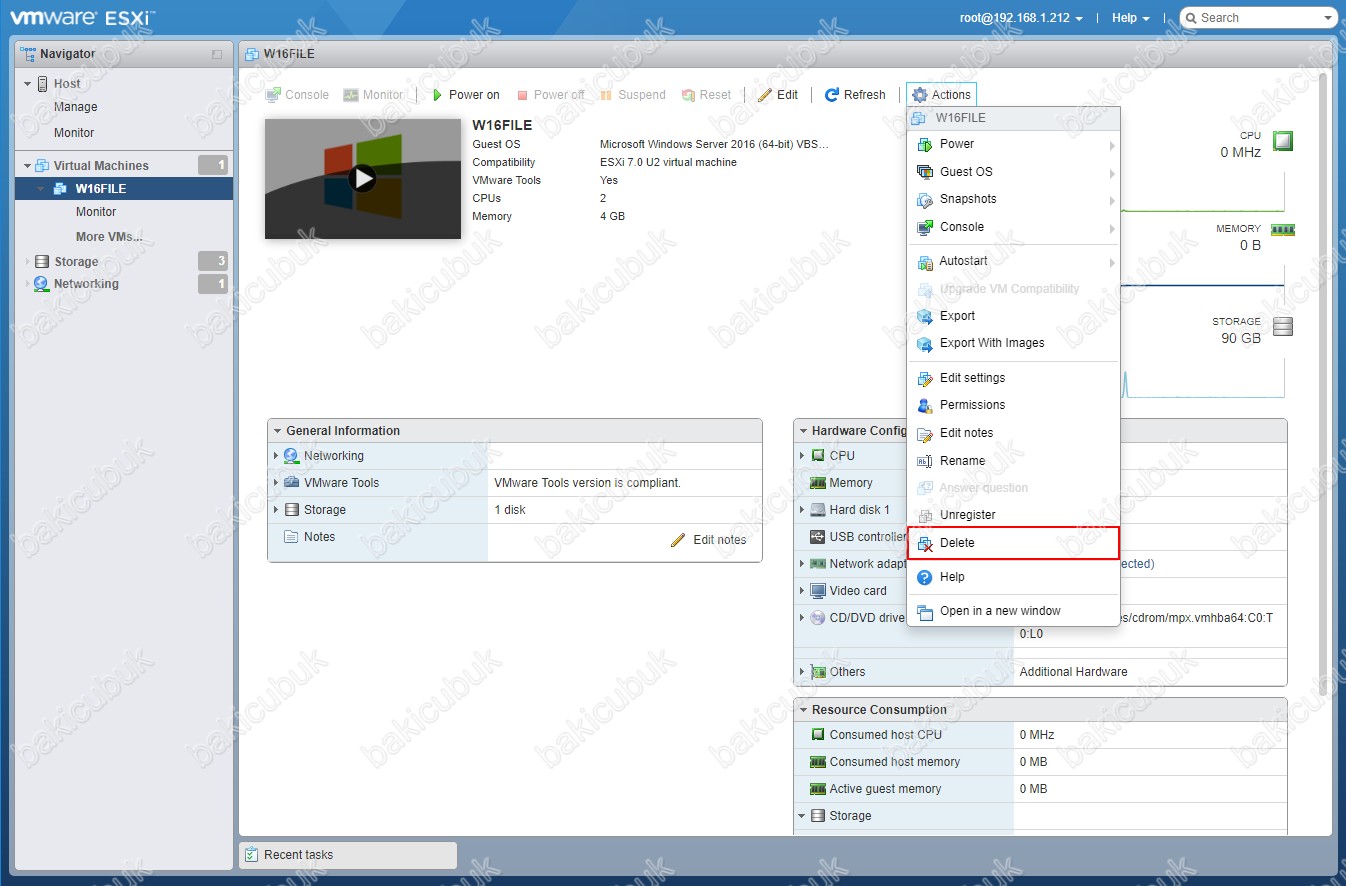Screen dimensions: 1346x886
Task: Click the Permissions user icon
Action: pyautogui.click(x=925, y=405)
